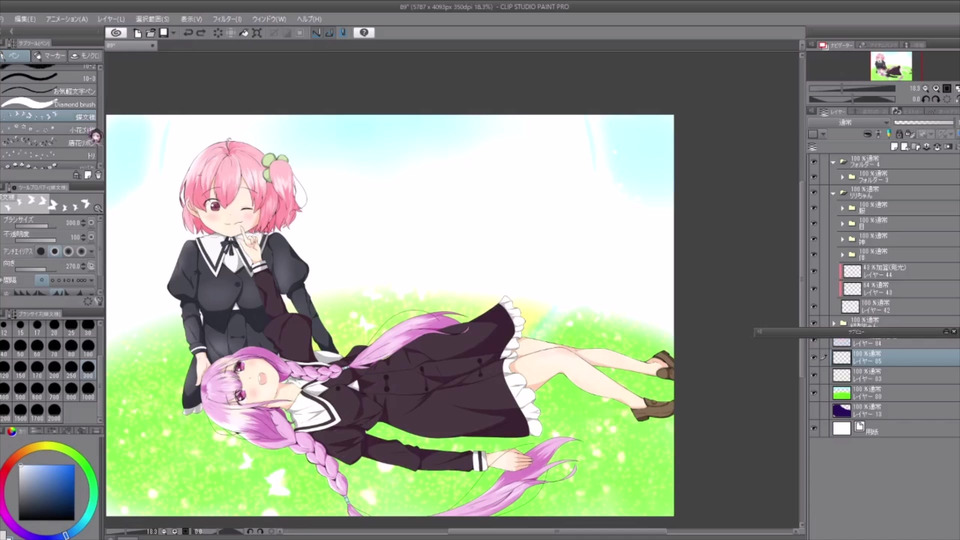The image size is (960, 540).
Task: Select the third anti-aliasing option
Action: click(x=68, y=251)
